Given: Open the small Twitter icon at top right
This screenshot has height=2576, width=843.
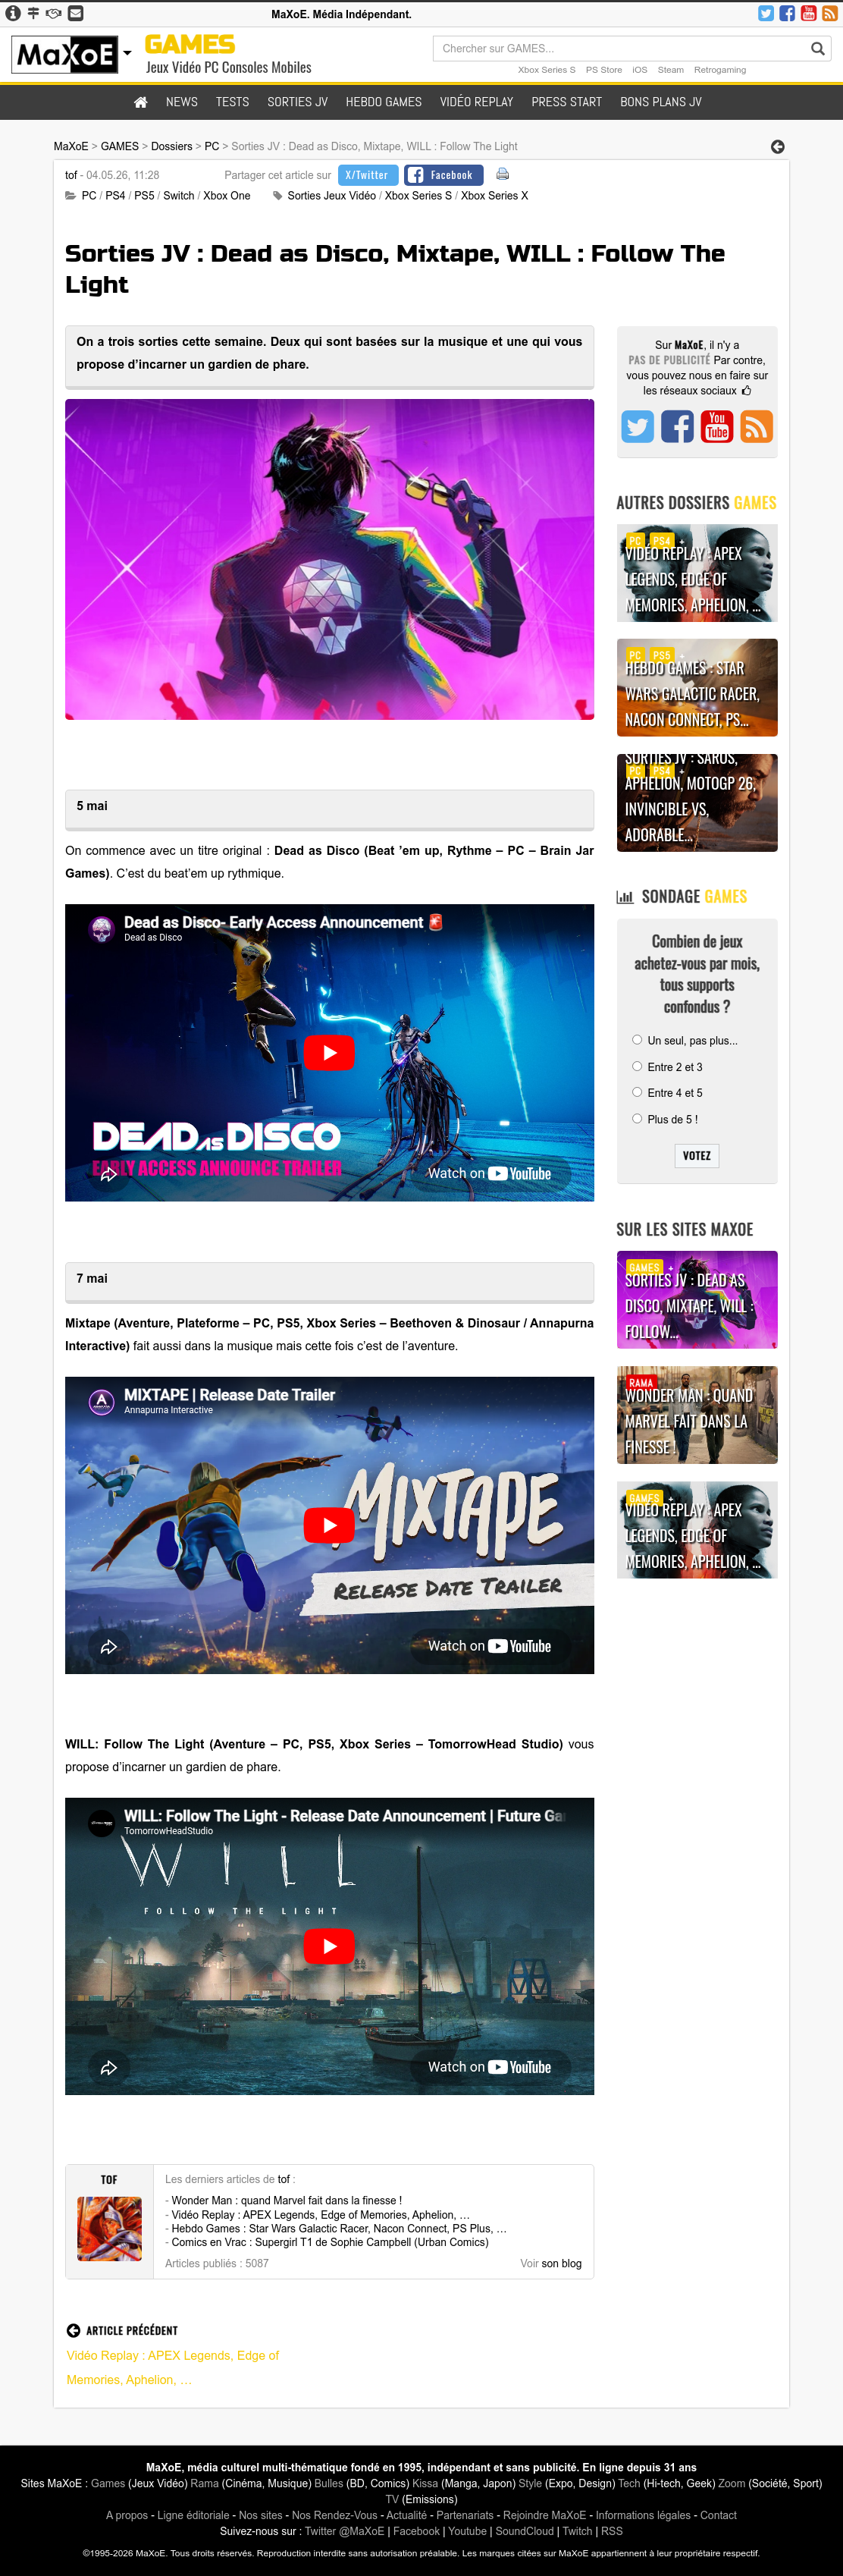Looking at the screenshot, I should (x=766, y=13).
